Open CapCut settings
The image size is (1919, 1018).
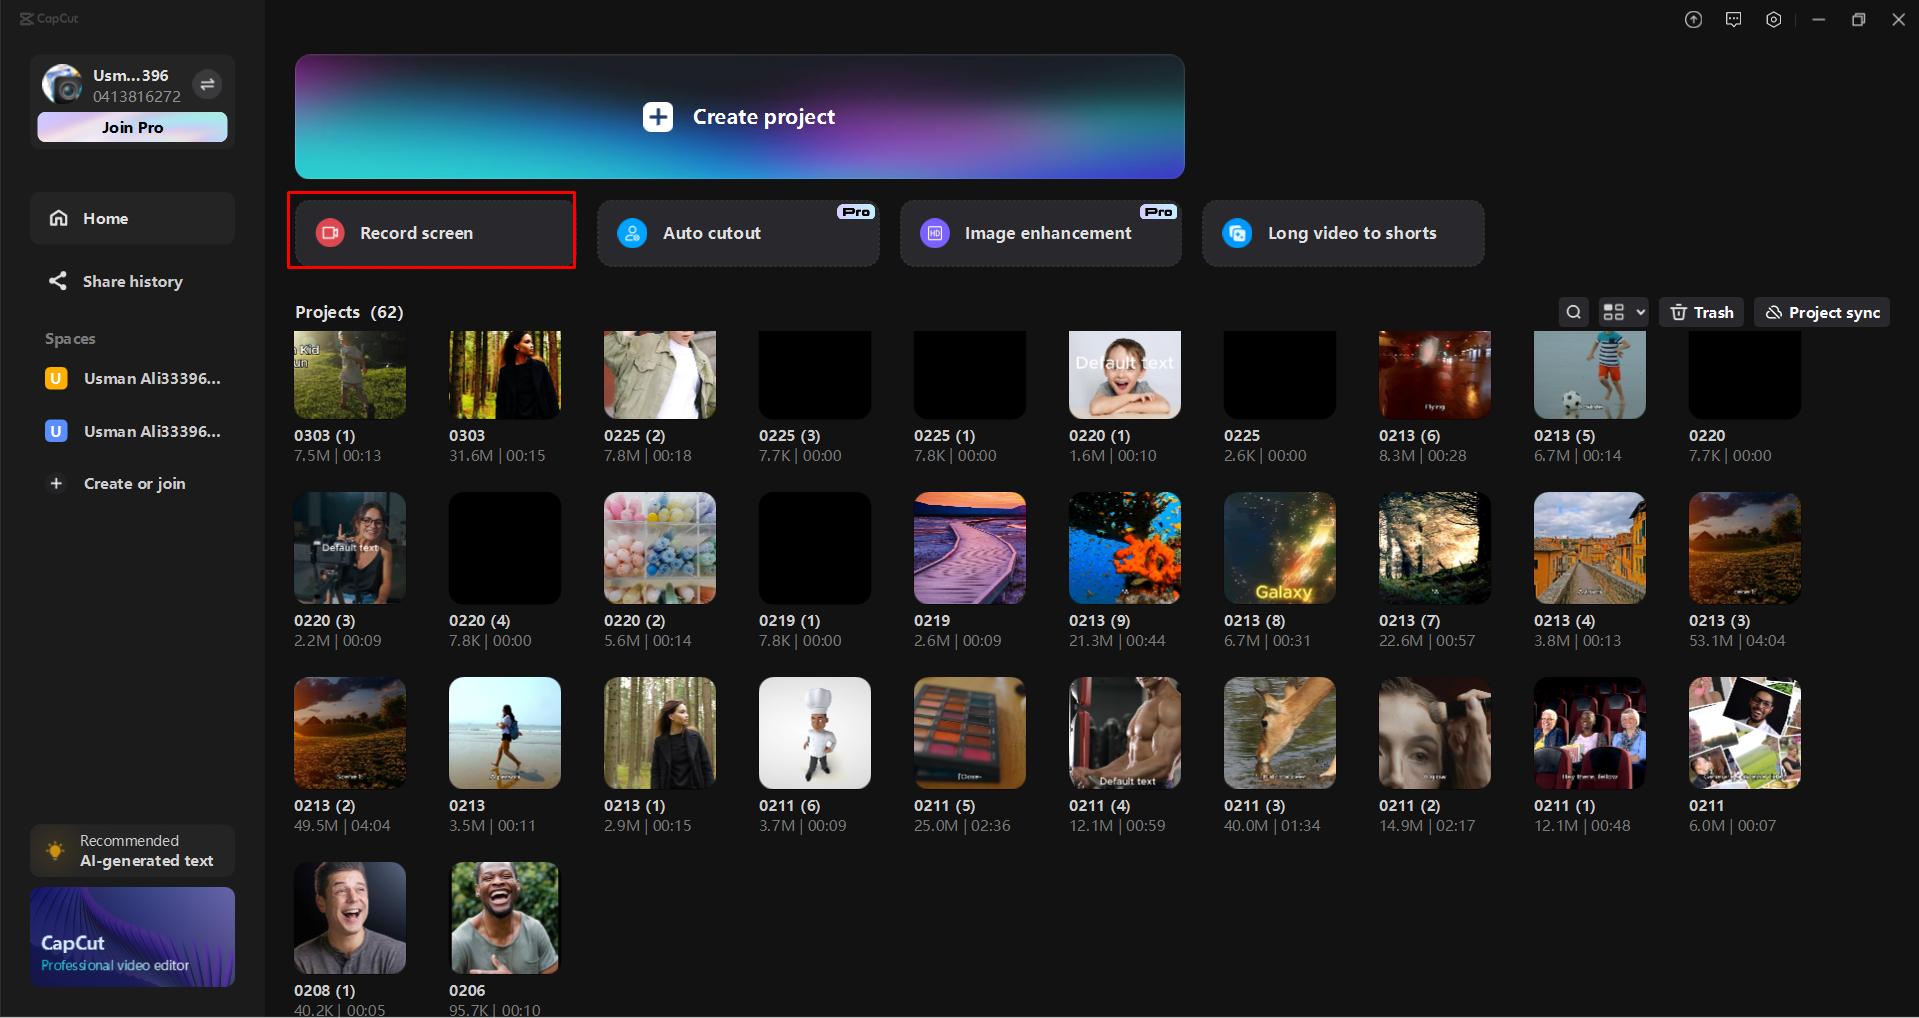pos(1773,19)
